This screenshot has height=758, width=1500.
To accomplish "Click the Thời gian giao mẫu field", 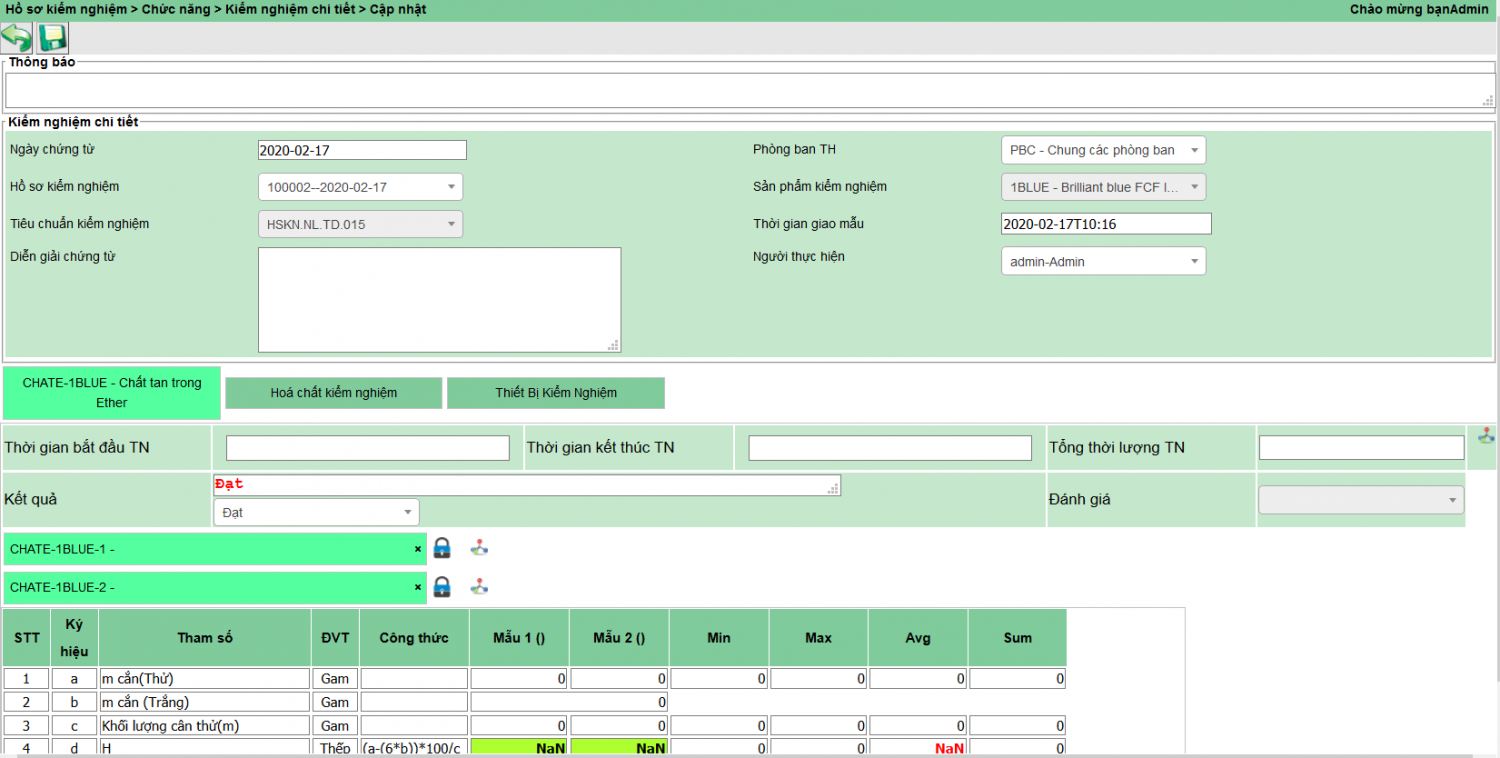I will pos(1106,224).
